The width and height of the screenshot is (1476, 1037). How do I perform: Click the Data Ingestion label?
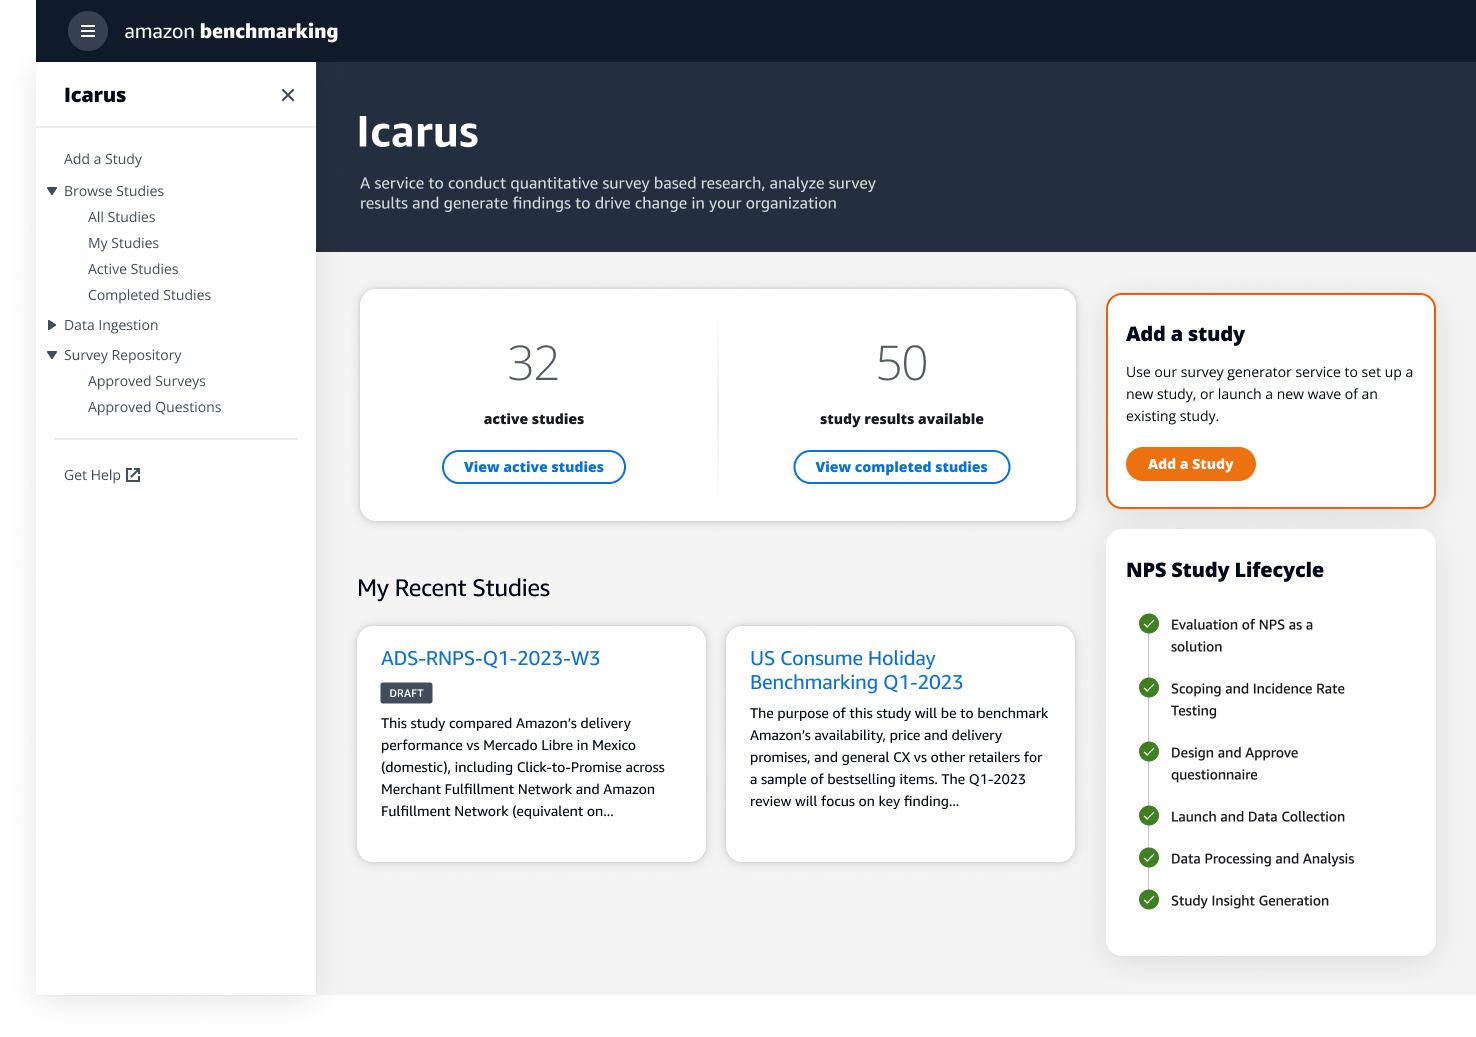coord(111,325)
